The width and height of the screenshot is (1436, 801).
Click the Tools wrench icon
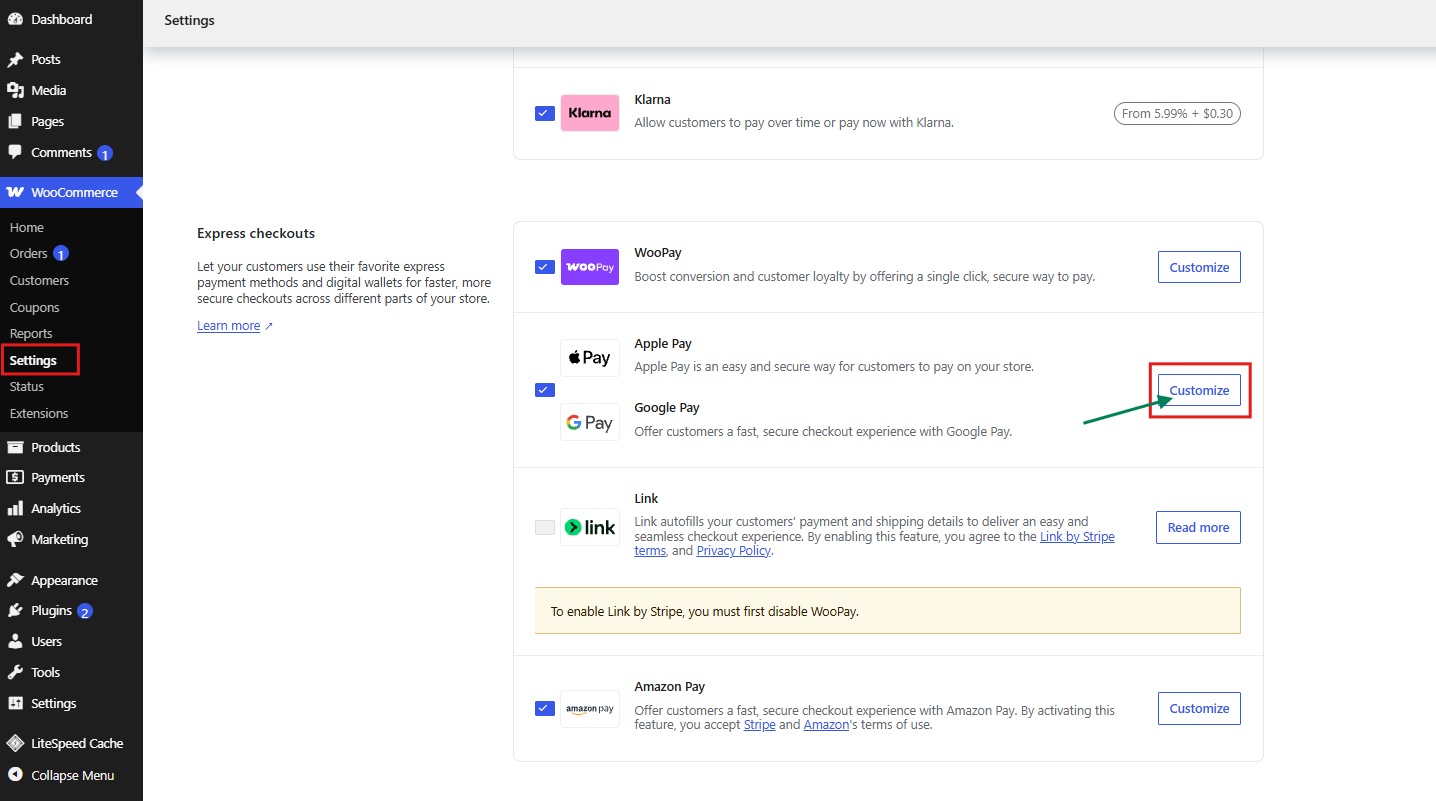click(15, 672)
